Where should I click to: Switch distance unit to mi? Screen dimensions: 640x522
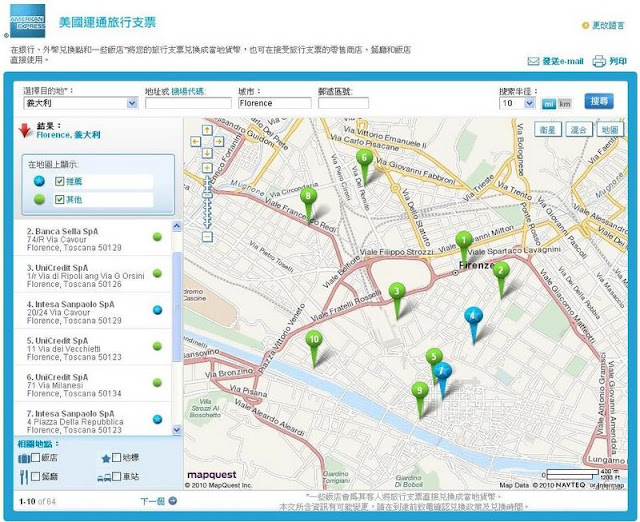[549, 104]
